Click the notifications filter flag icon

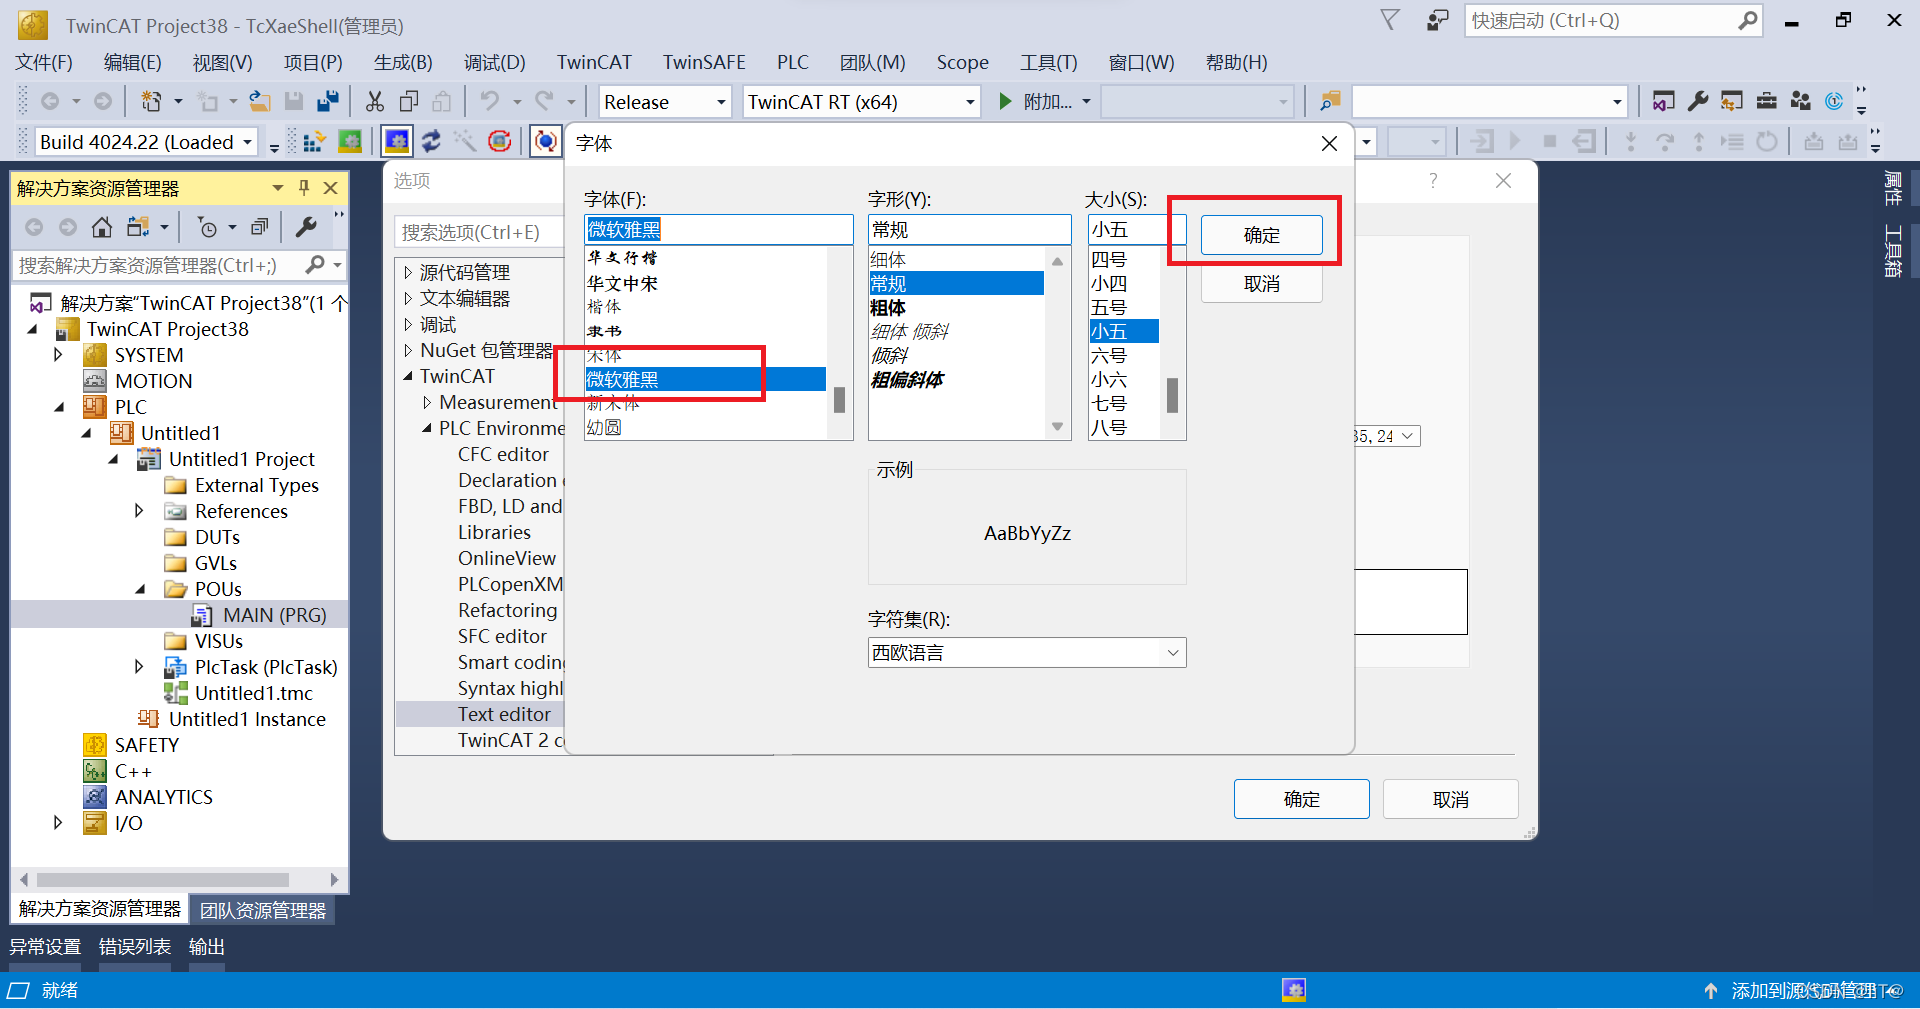pyautogui.click(x=1390, y=20)
